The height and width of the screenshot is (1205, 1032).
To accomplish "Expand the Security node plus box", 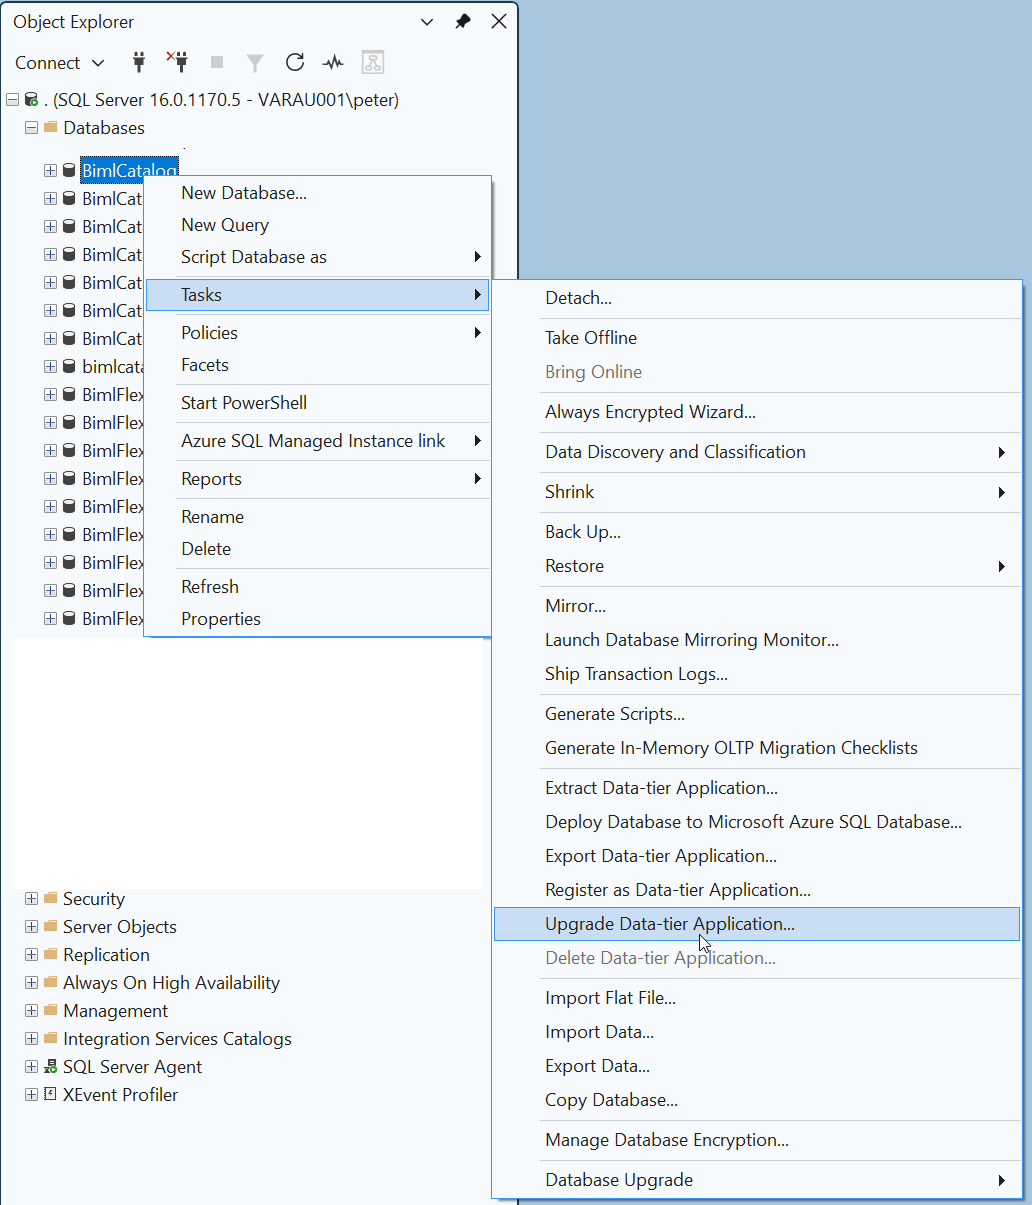I will pyautogui.click(x=31, y=899).
